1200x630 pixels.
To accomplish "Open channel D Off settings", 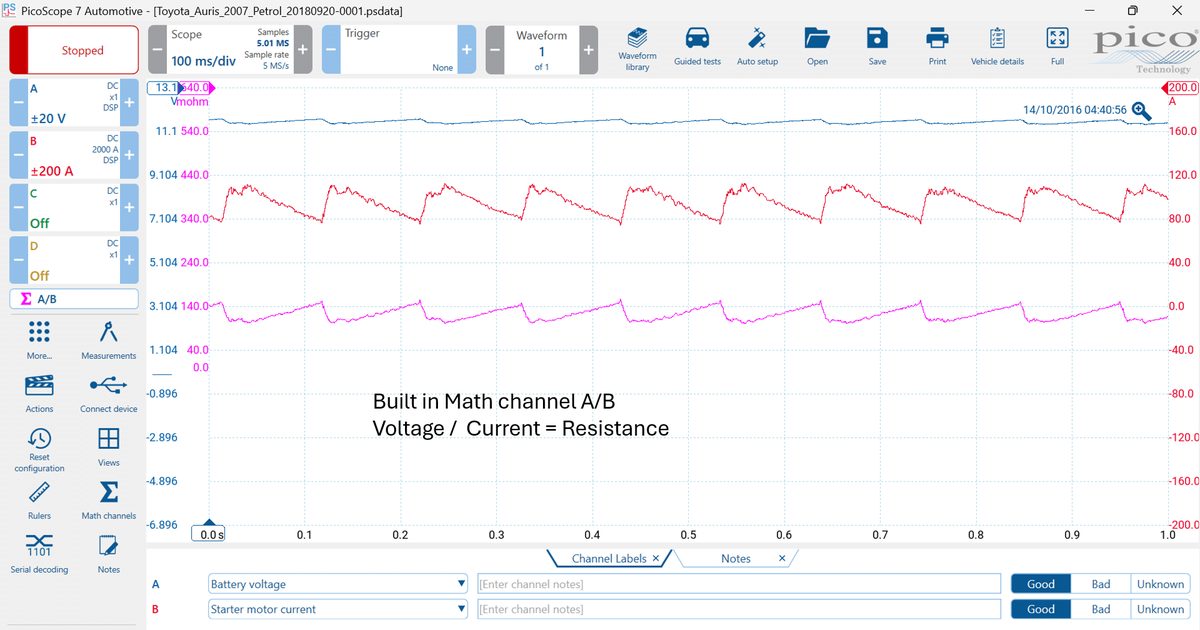I will tap(73, 260).
